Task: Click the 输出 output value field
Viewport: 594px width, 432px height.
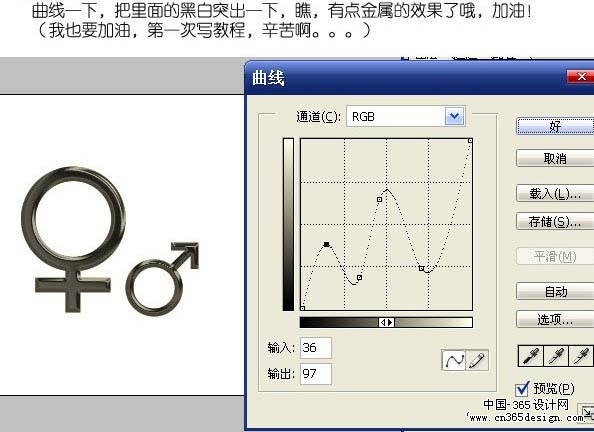Action: [x=316, y=374]
